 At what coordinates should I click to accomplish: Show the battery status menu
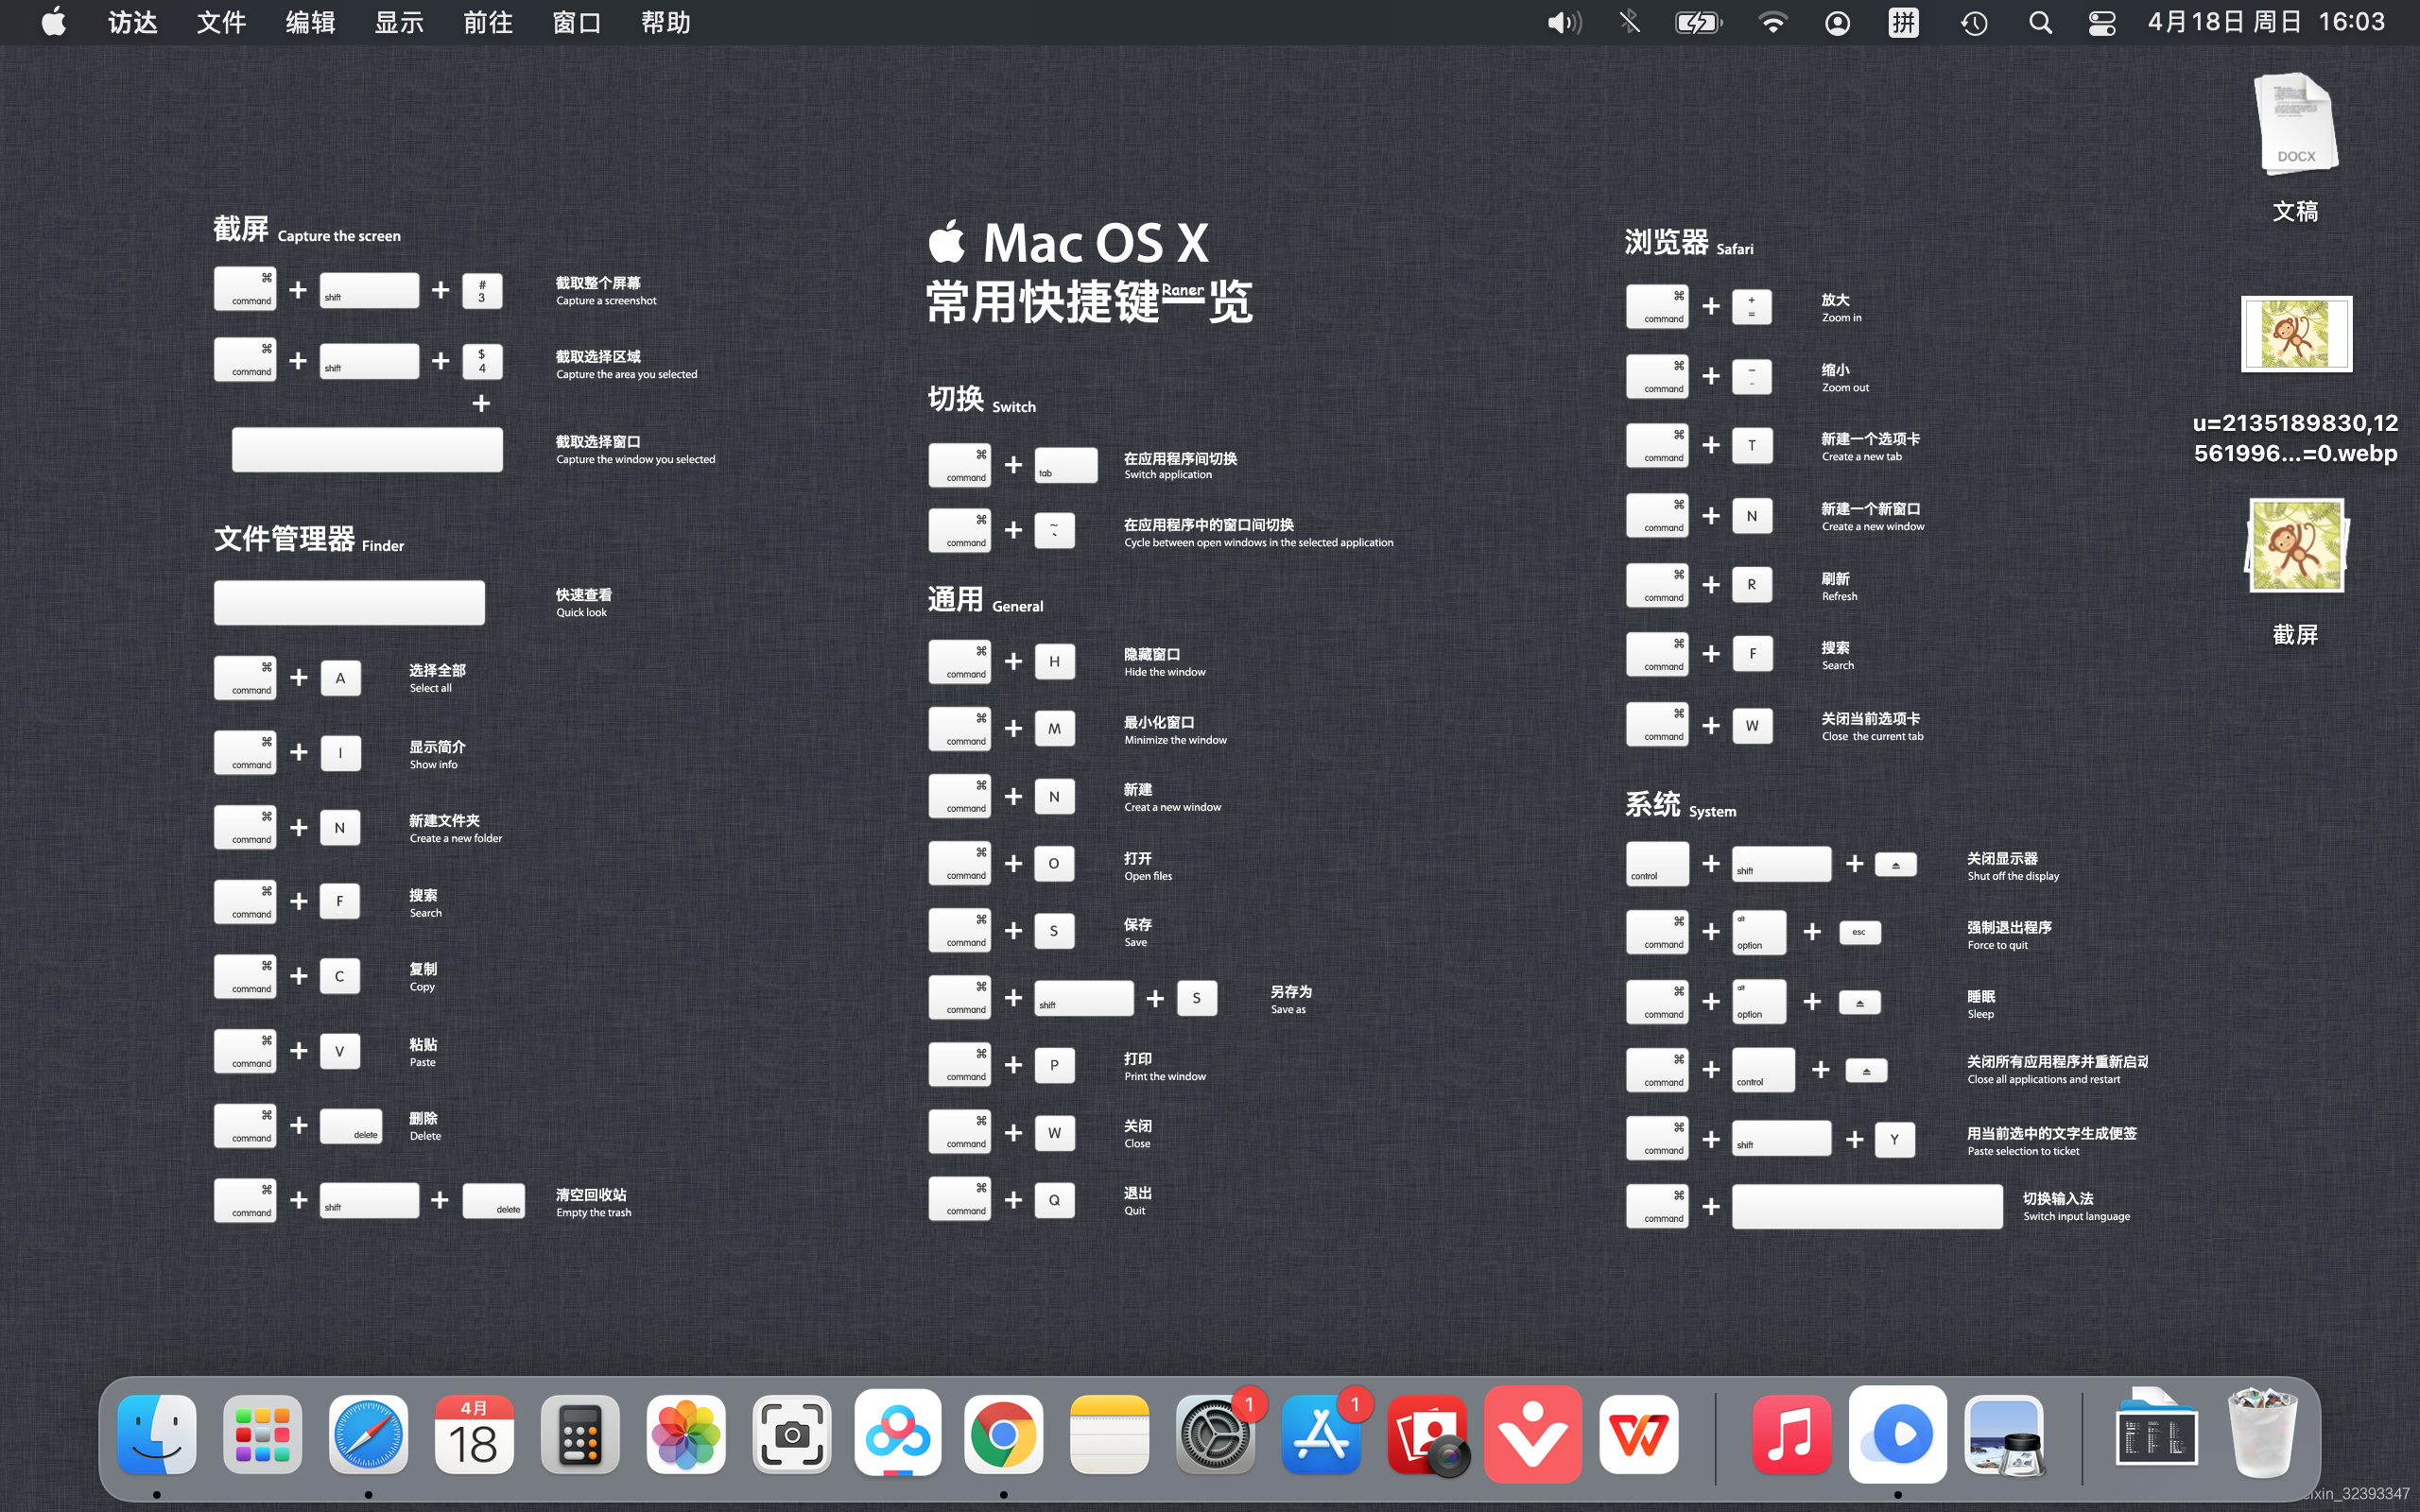1698,22
